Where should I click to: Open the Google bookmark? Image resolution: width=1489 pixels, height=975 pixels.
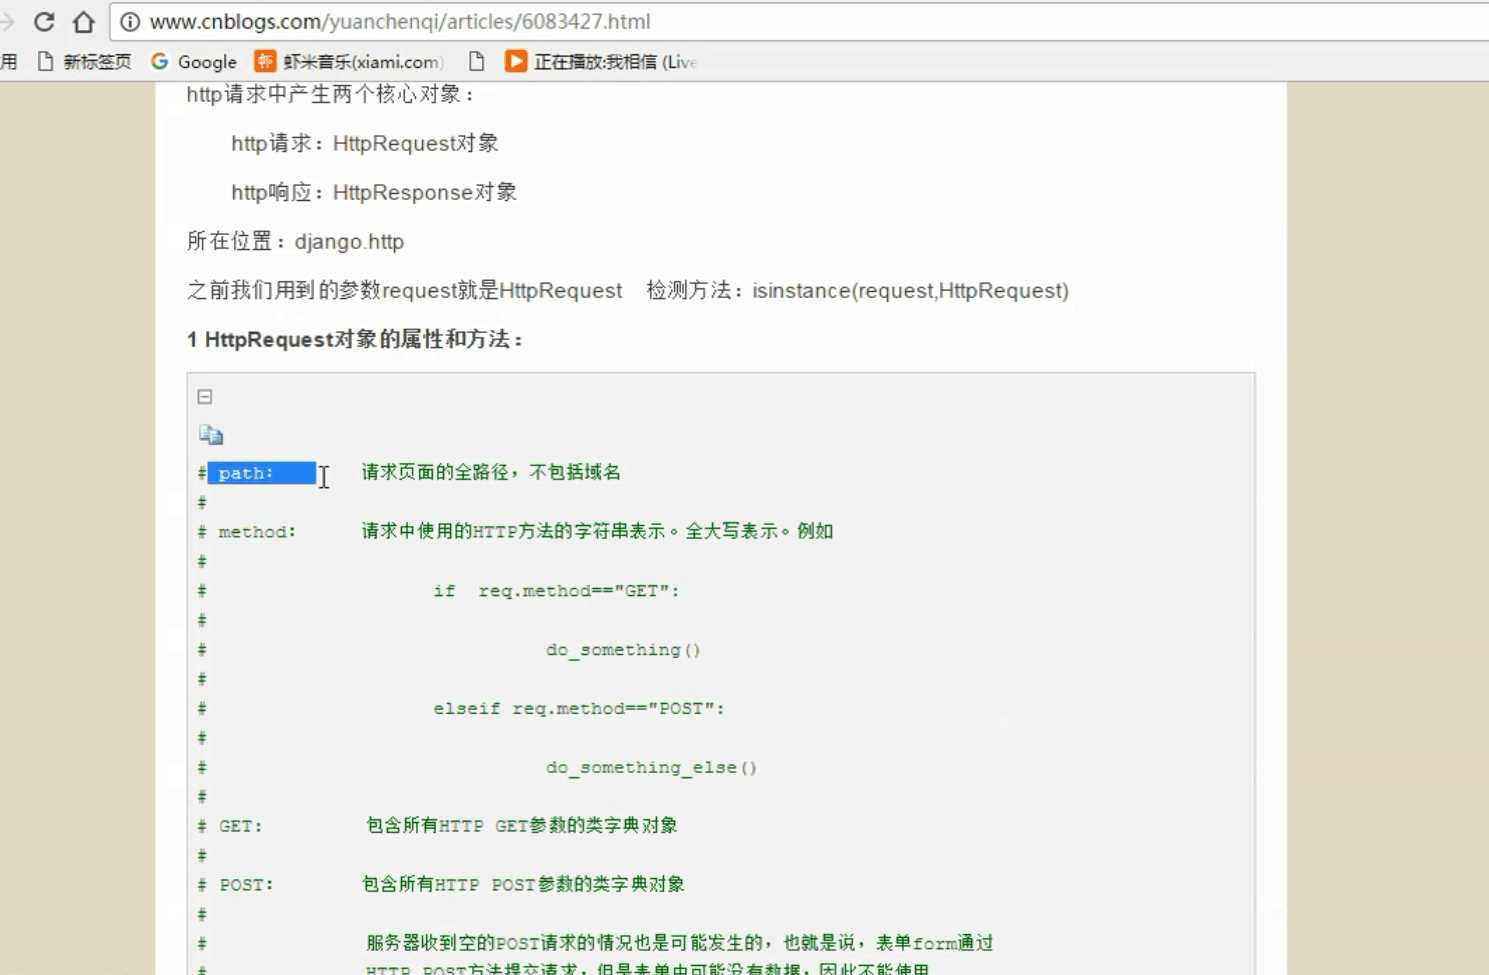194,62
